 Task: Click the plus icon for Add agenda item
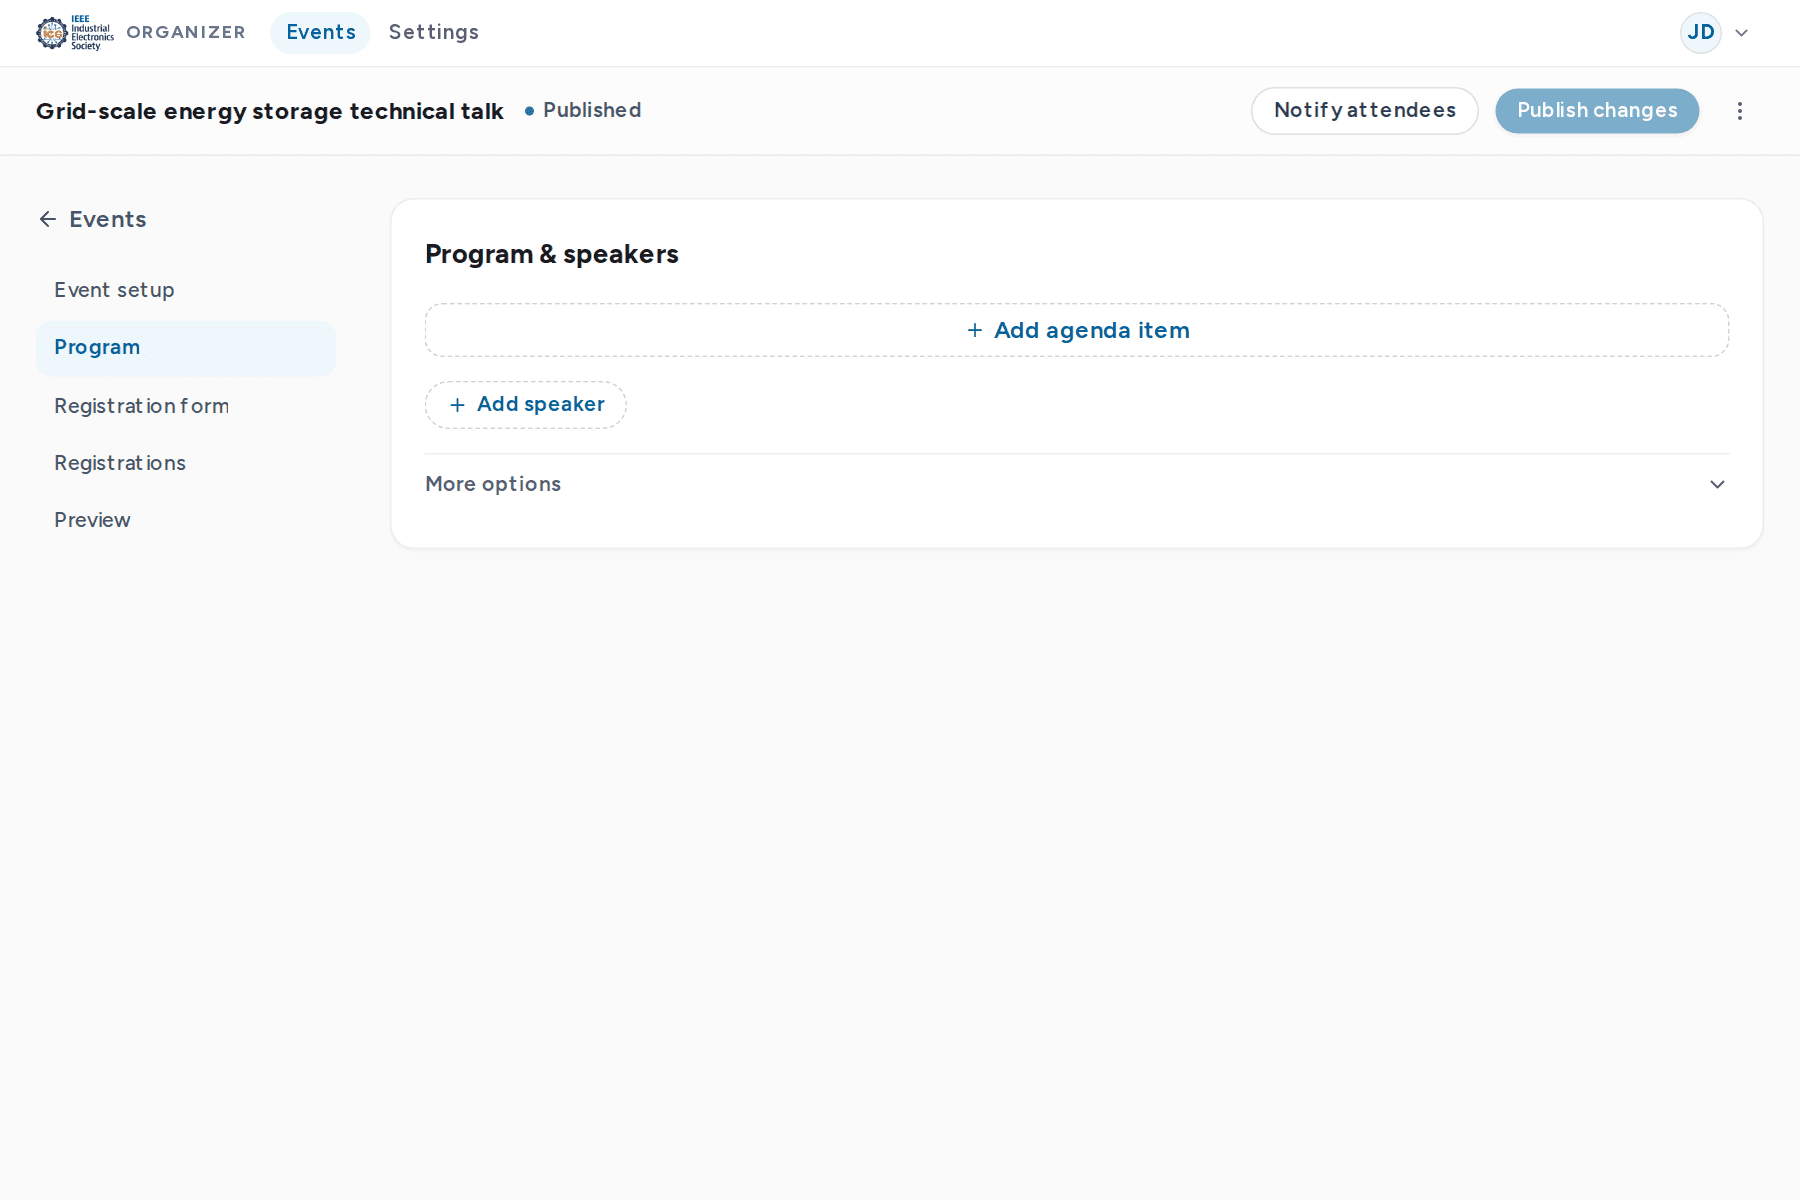(x=975, y=330)
